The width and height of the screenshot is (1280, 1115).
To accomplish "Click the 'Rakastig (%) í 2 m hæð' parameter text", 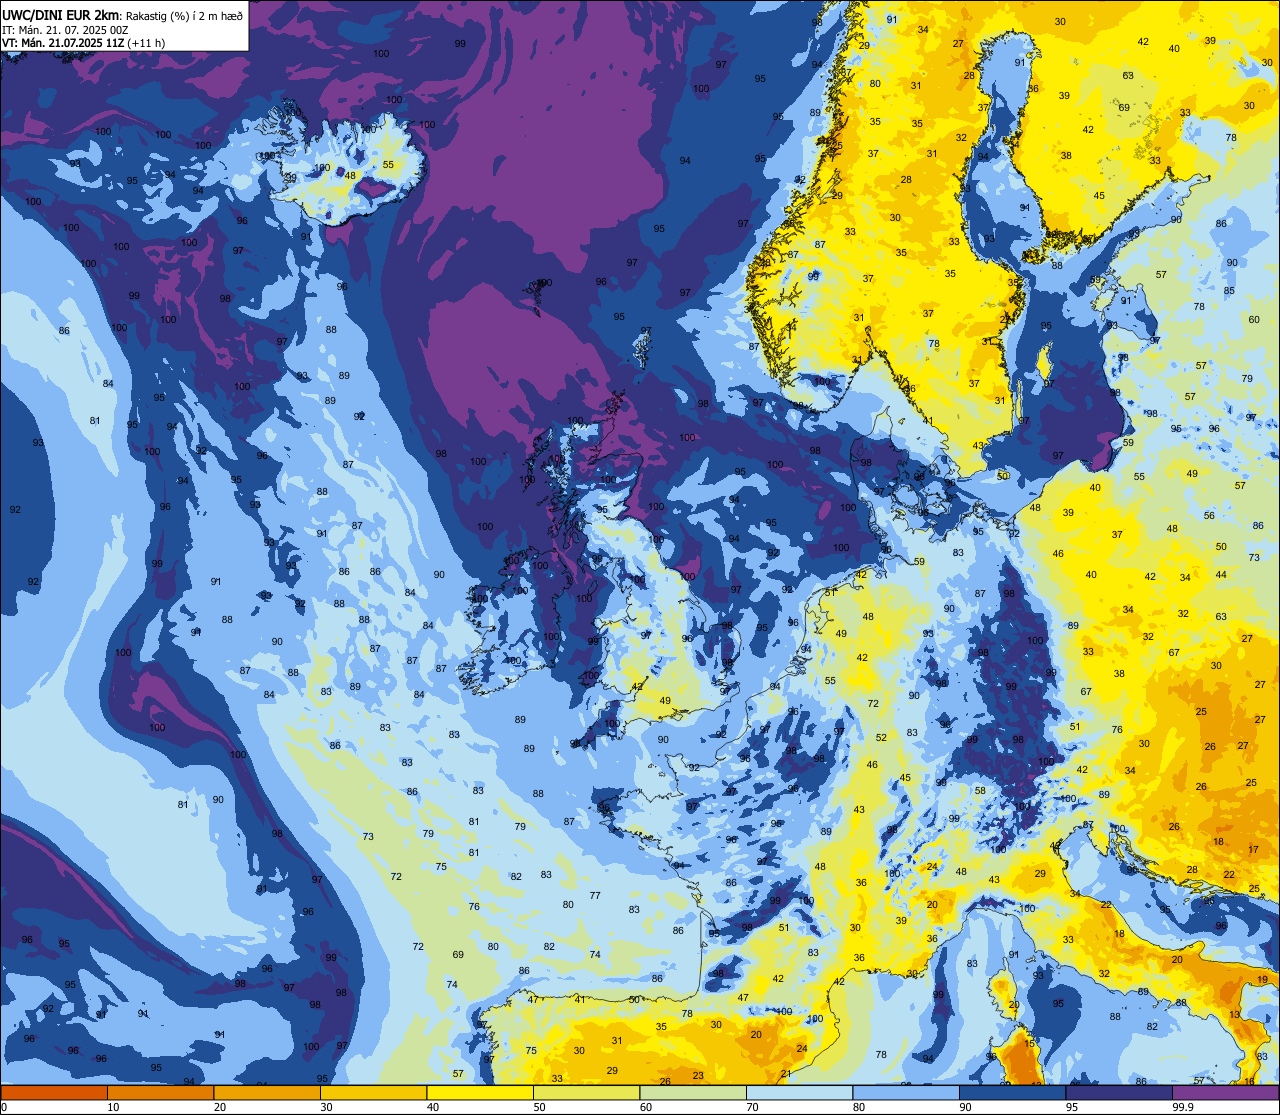I will [184, 15].
